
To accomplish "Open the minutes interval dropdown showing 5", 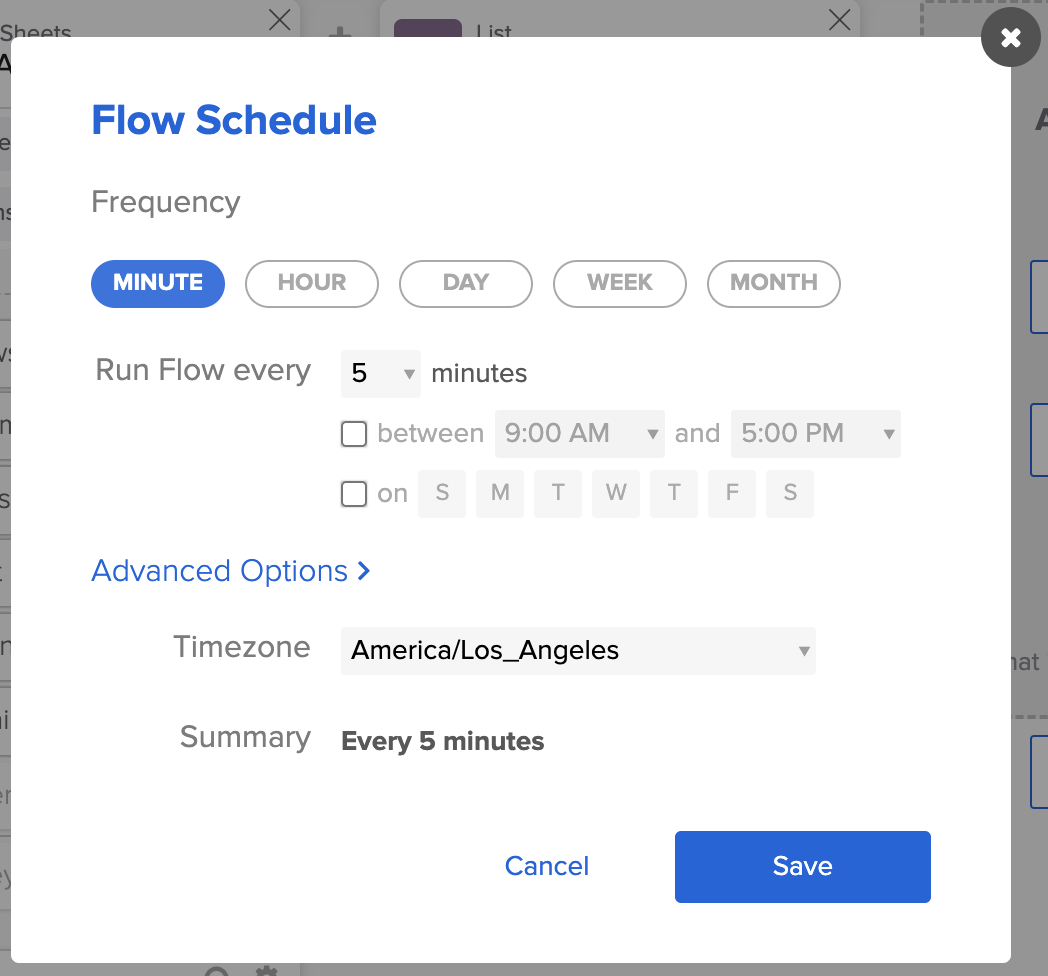I will [x=381, y=374].
